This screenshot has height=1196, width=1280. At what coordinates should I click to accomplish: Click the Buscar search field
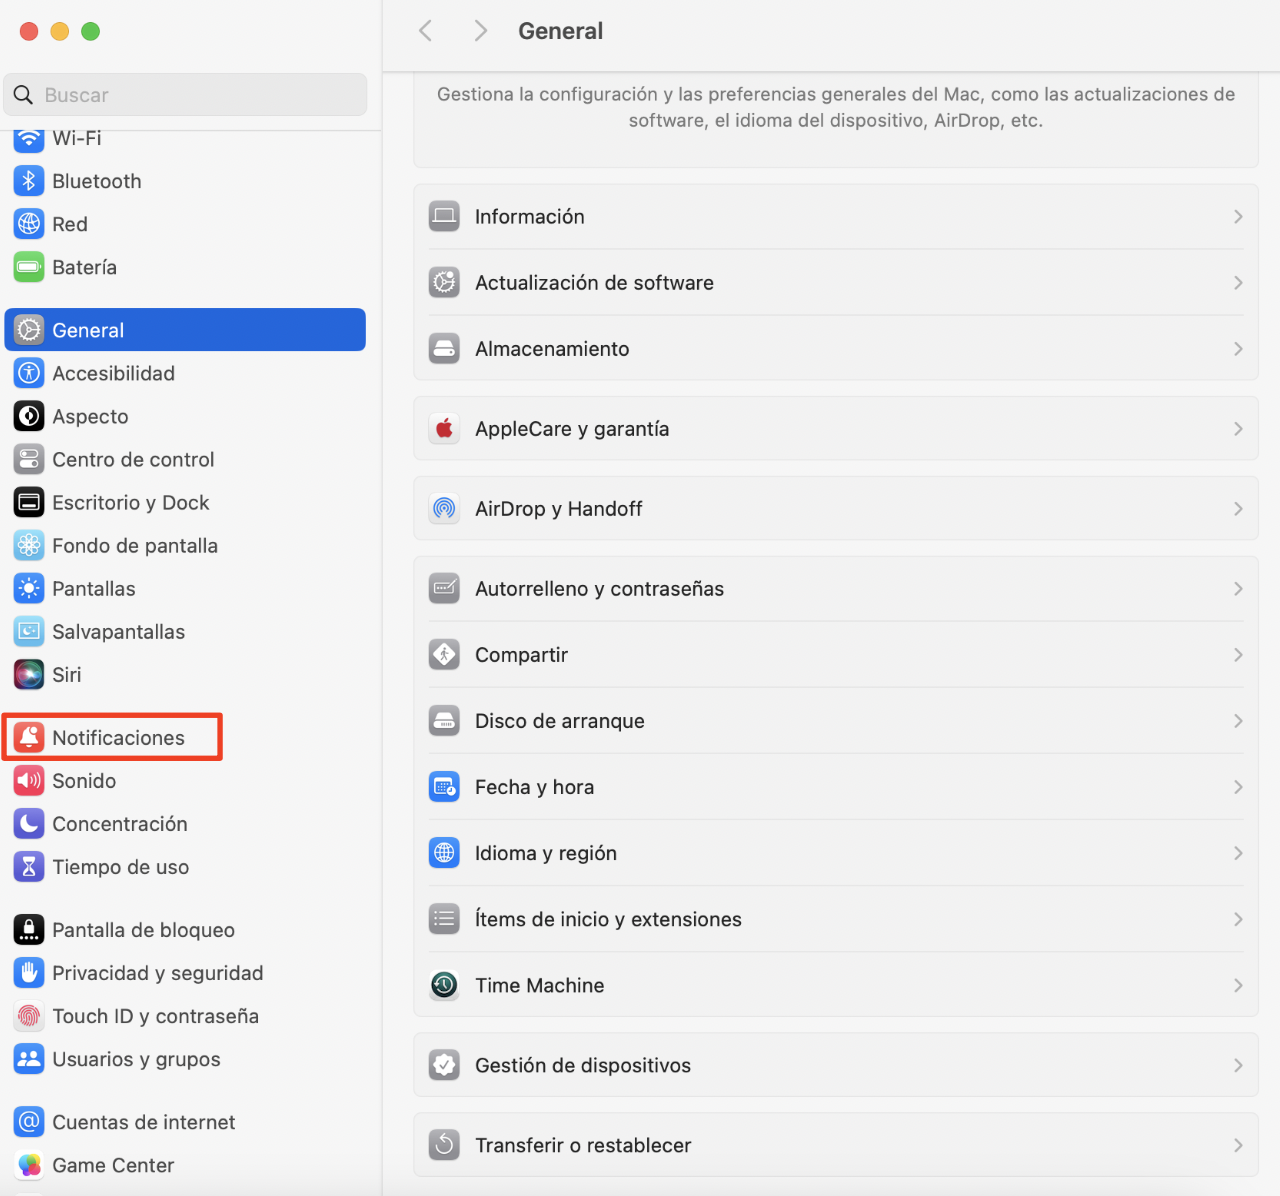point(185,94)
